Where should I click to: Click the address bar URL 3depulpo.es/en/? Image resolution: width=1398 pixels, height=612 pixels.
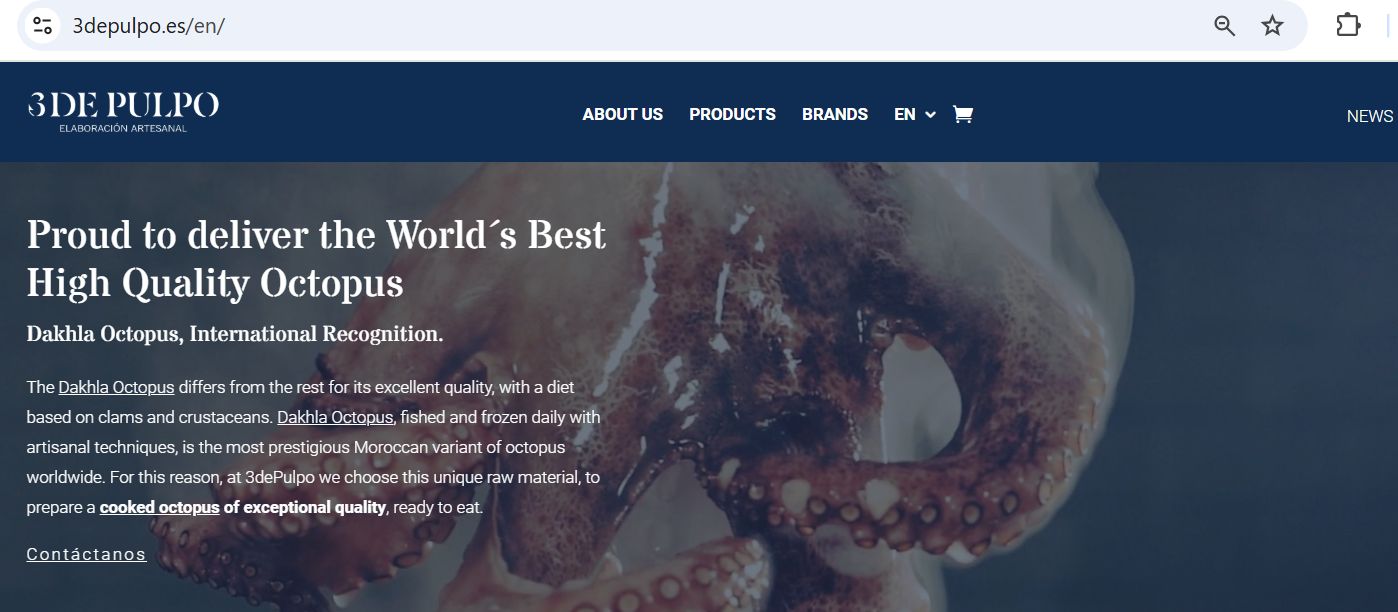(149, 26)
